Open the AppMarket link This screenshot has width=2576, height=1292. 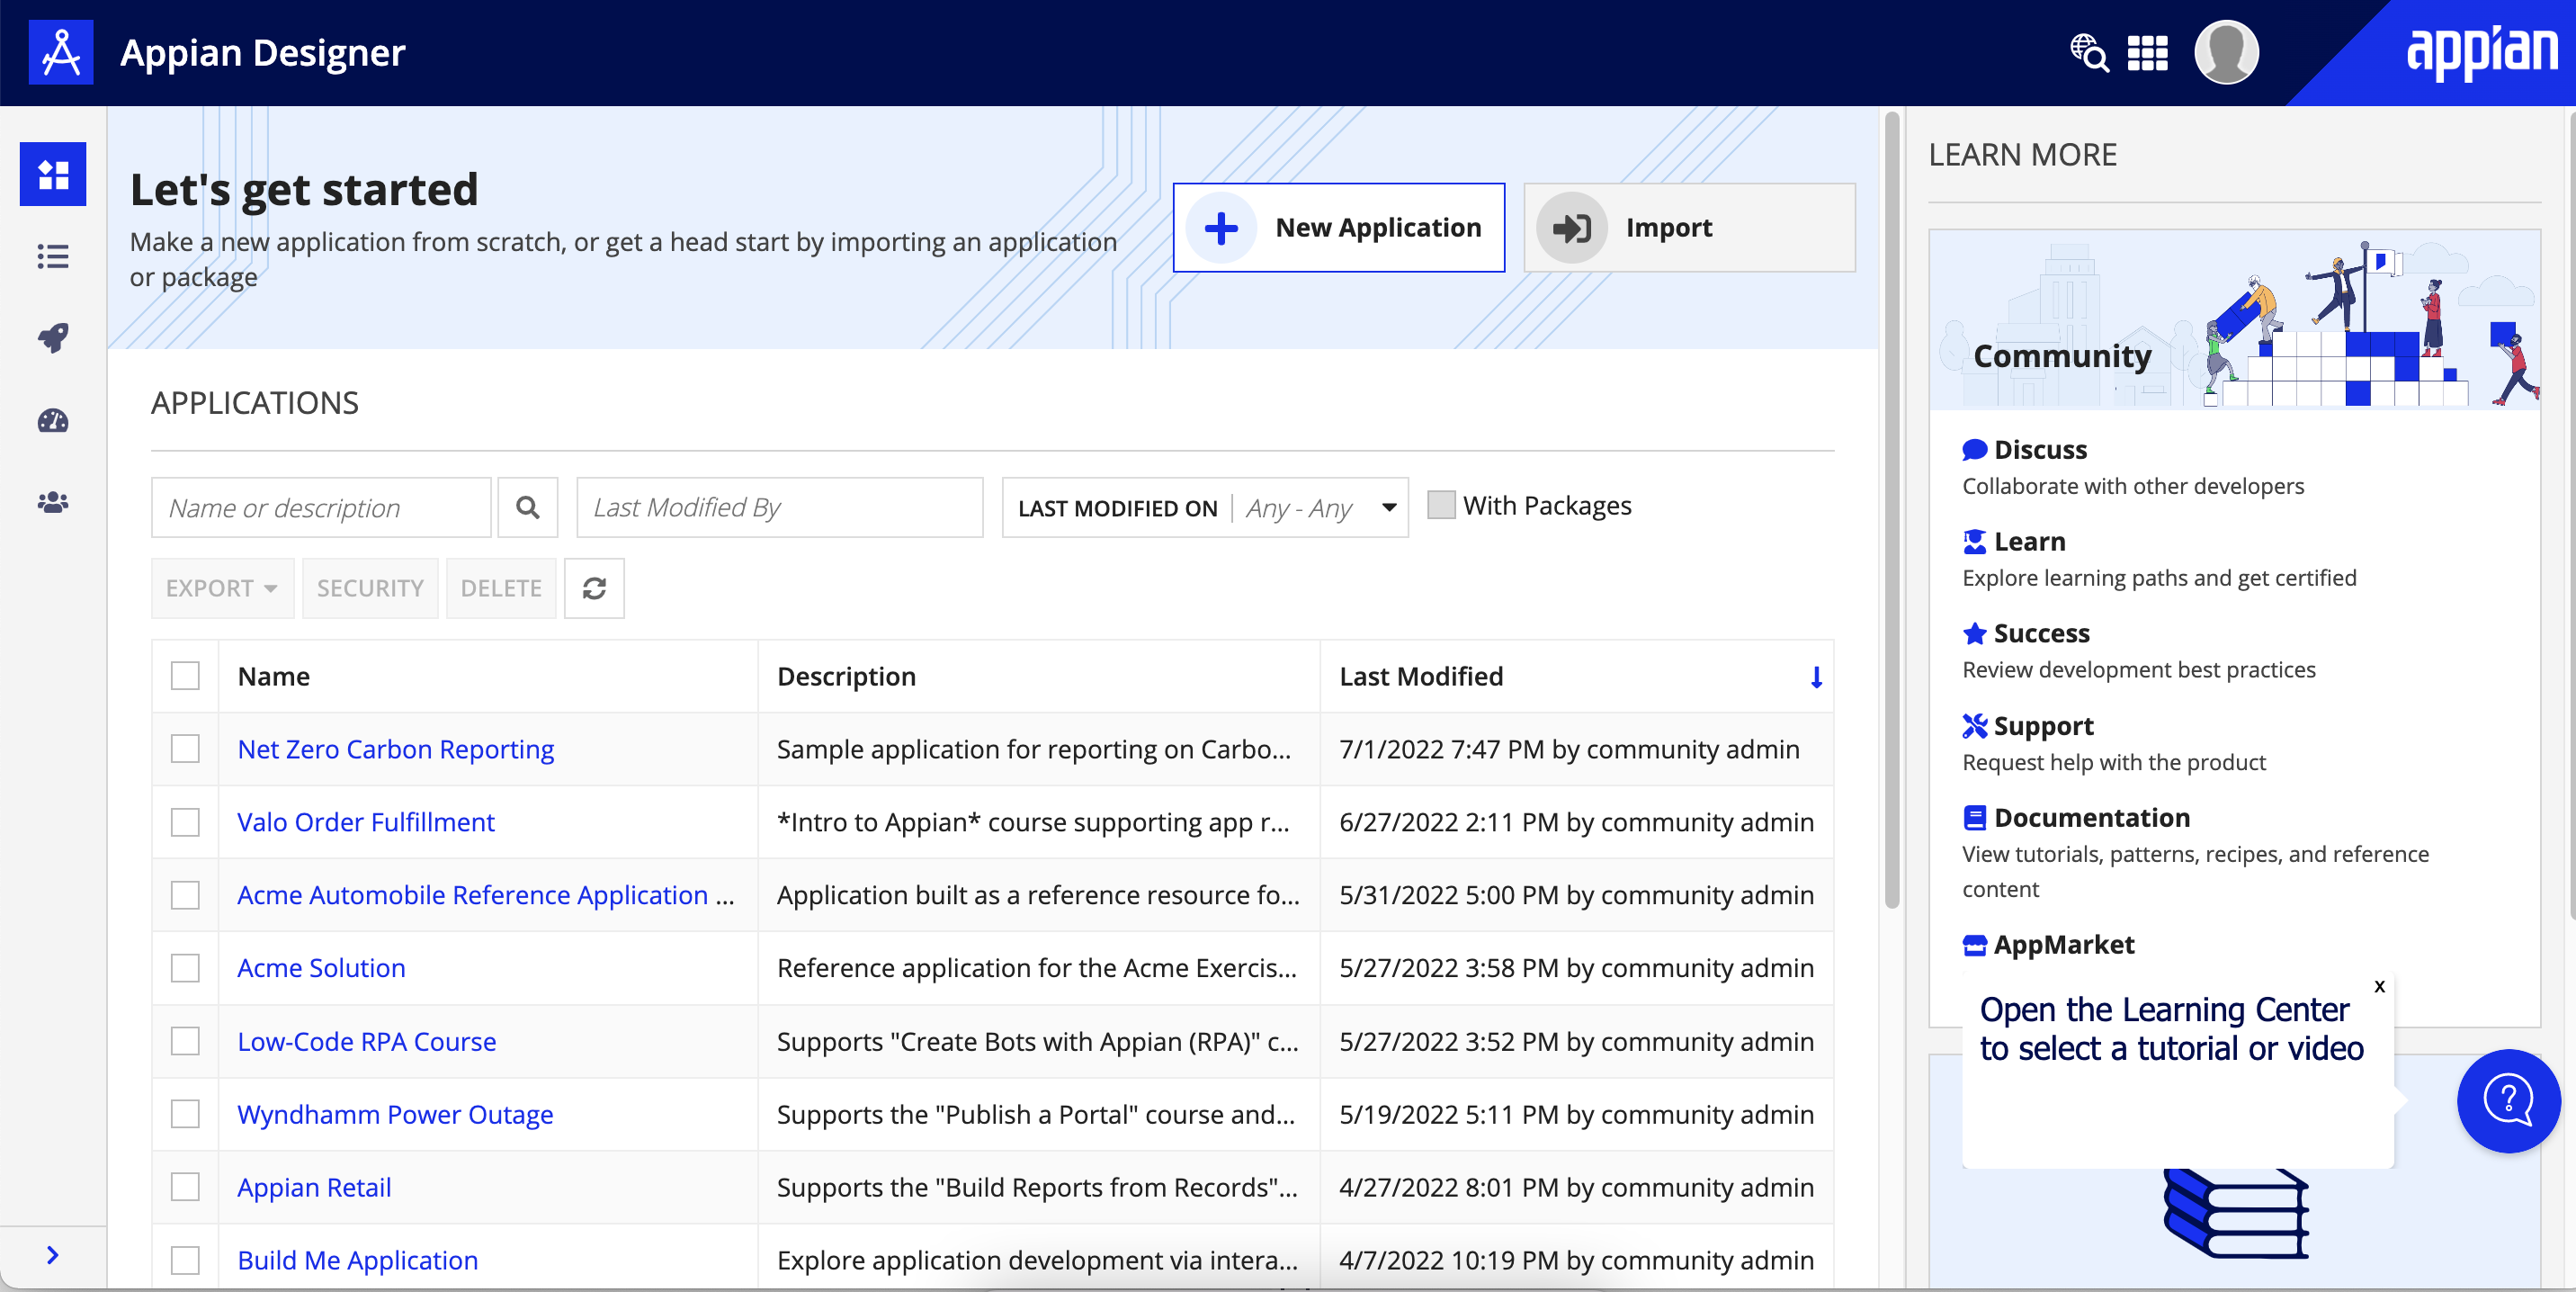coord(2064,945)
